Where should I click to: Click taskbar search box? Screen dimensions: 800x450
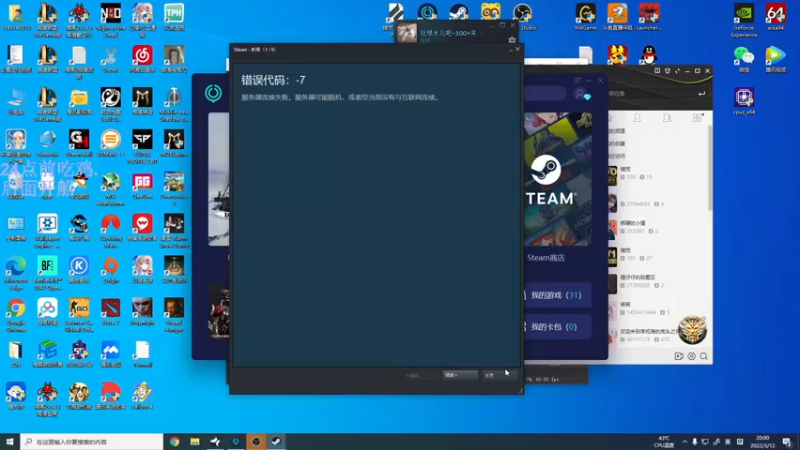[x=92, y=441]
